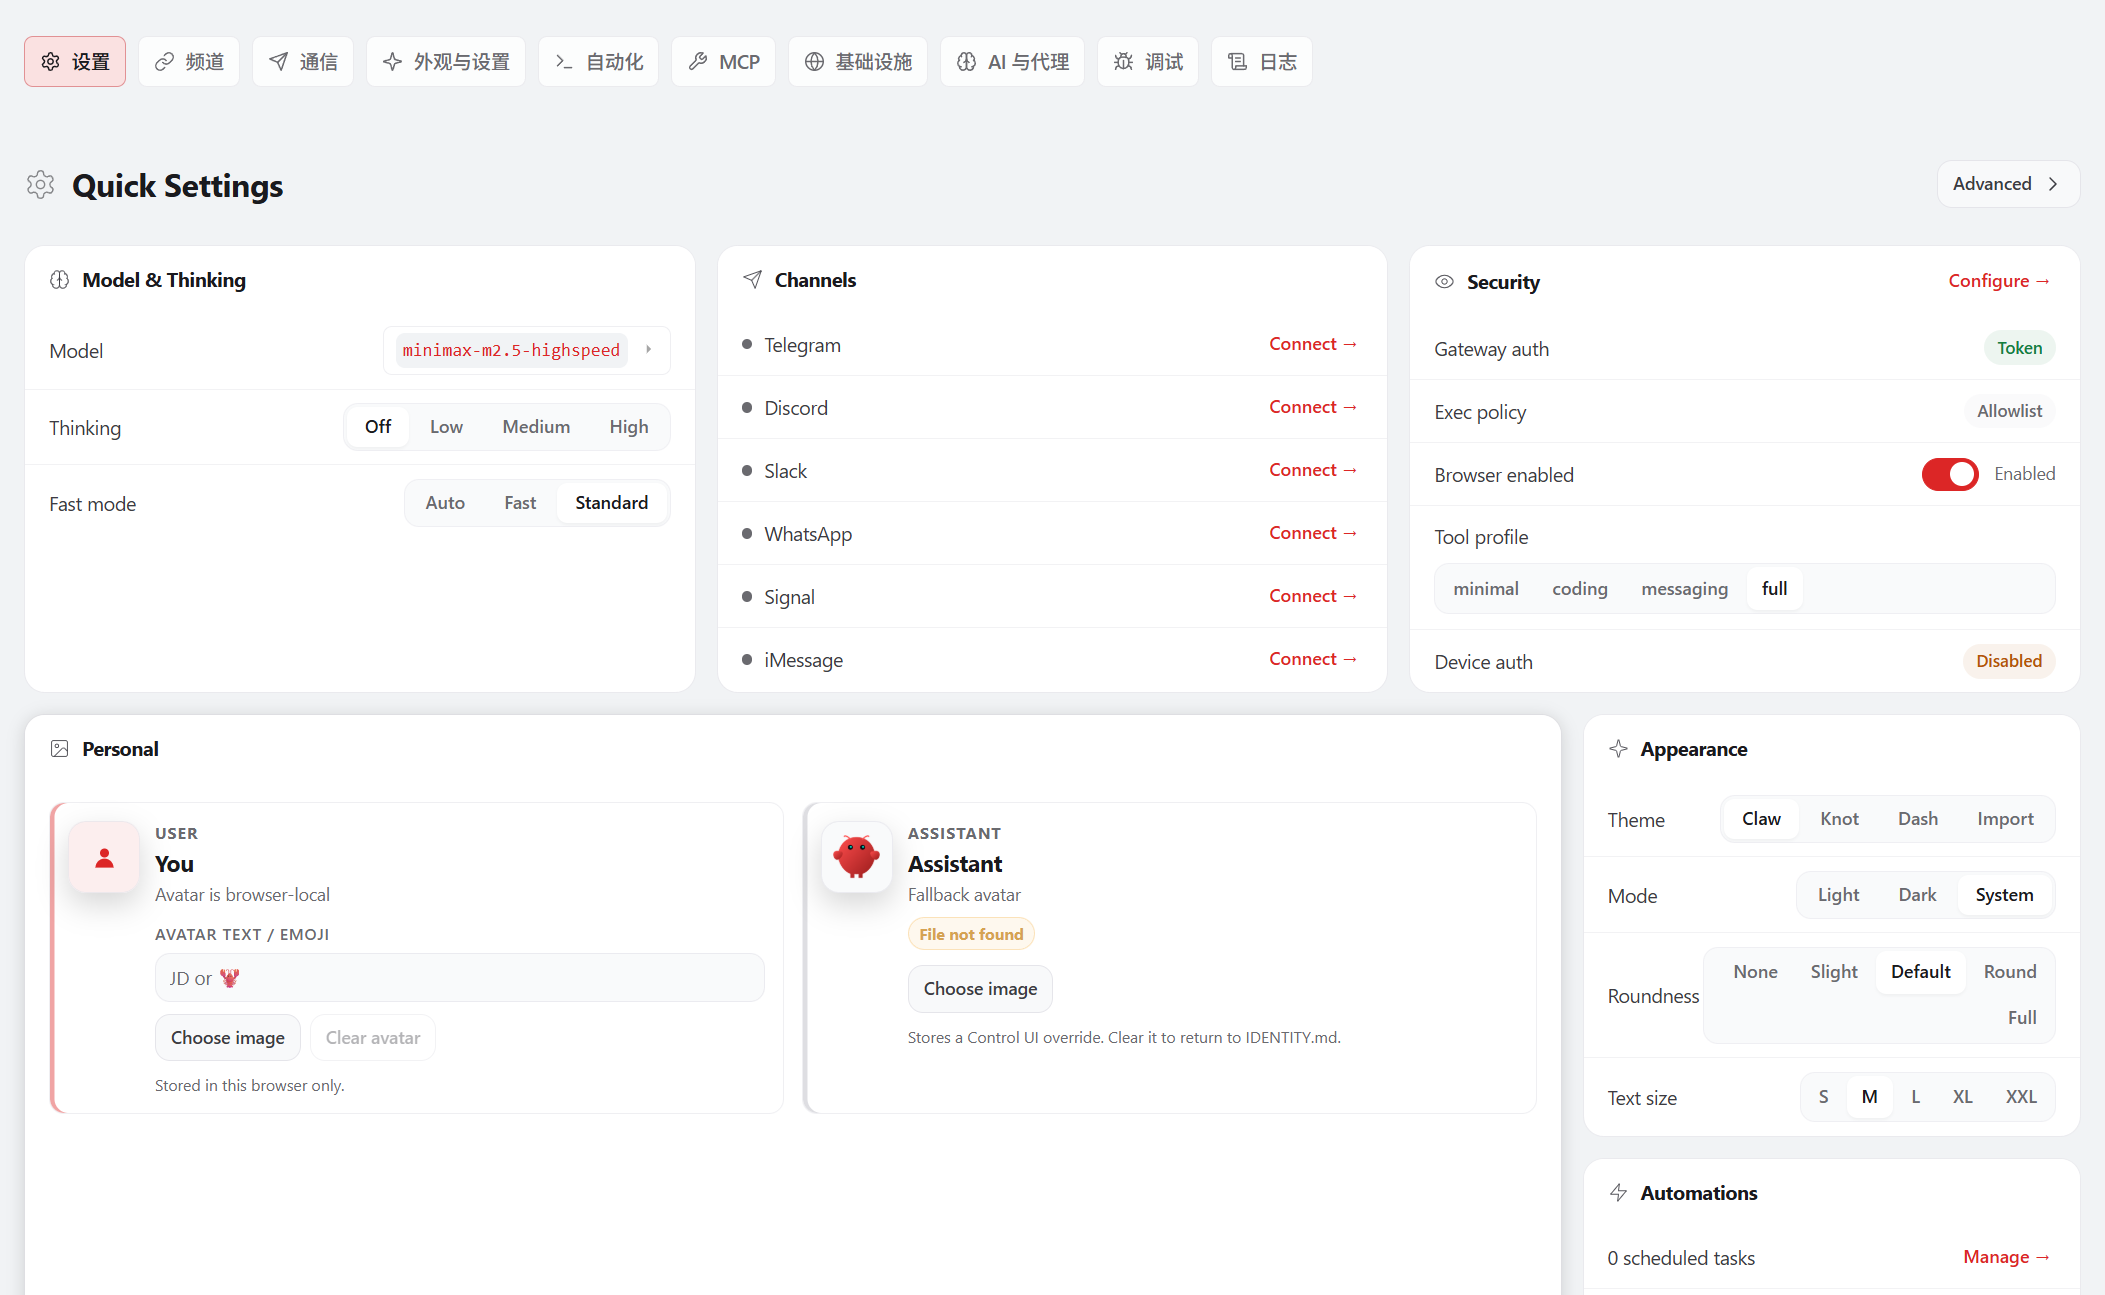2105x1295 pixels.
Task: Set Thinking level to High
Action: click(629, 427)
